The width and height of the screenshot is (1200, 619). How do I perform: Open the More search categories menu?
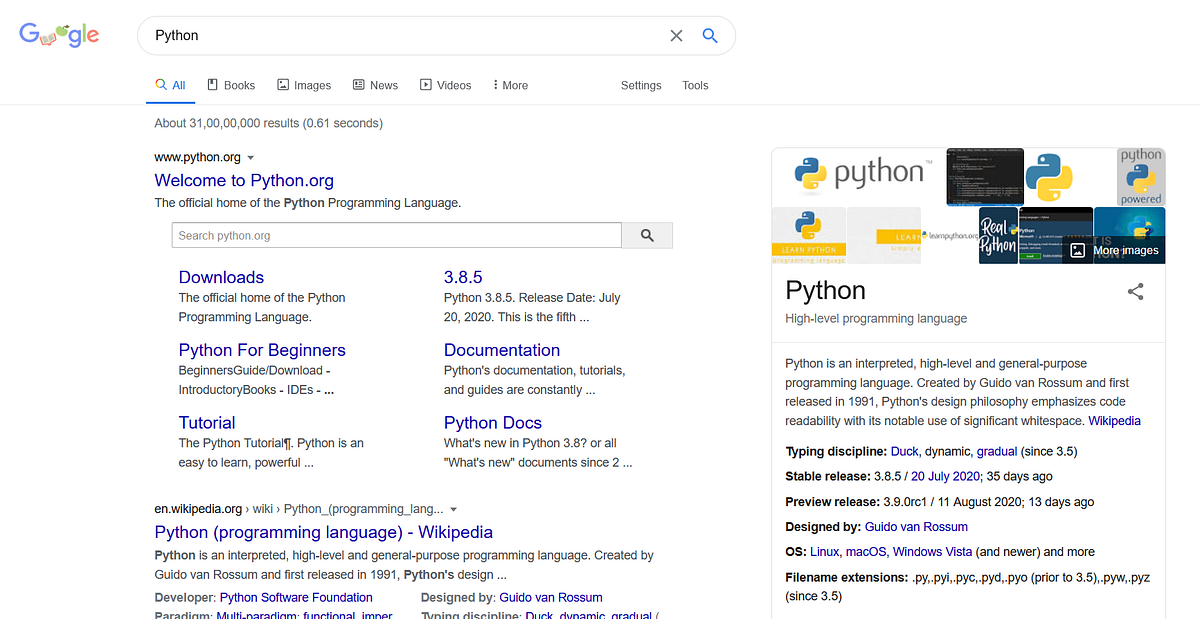[509, 84]
